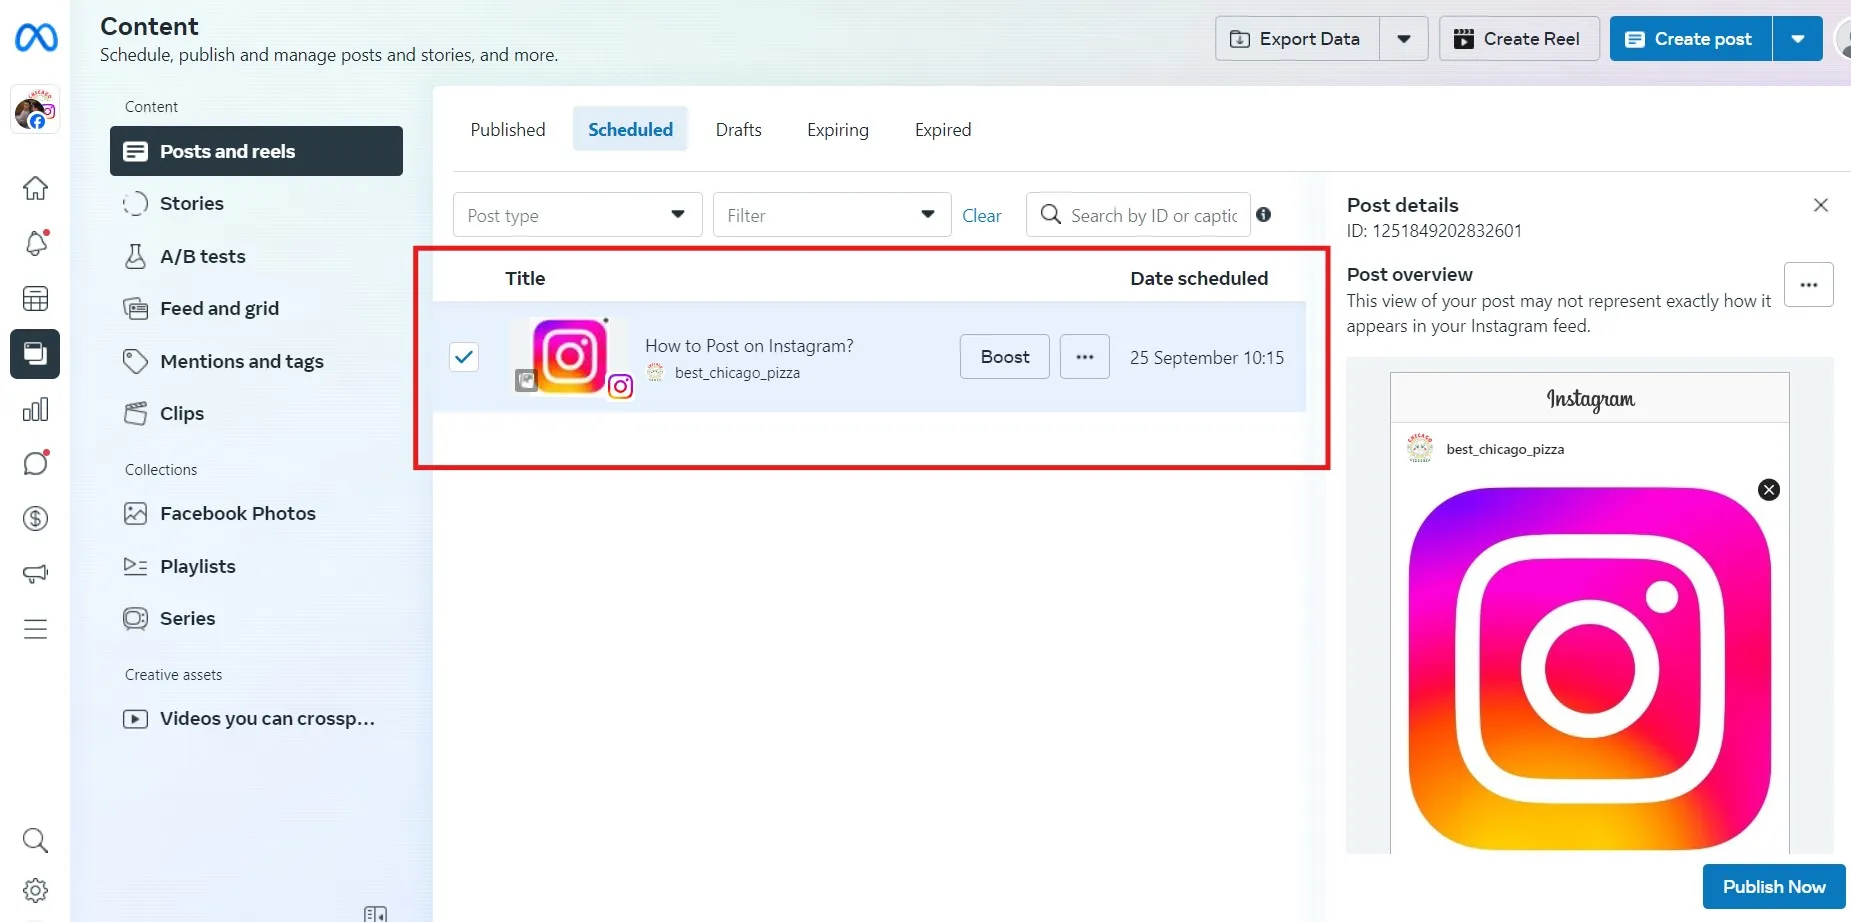Click post title How to Post on Instagram?

point(749,346)
